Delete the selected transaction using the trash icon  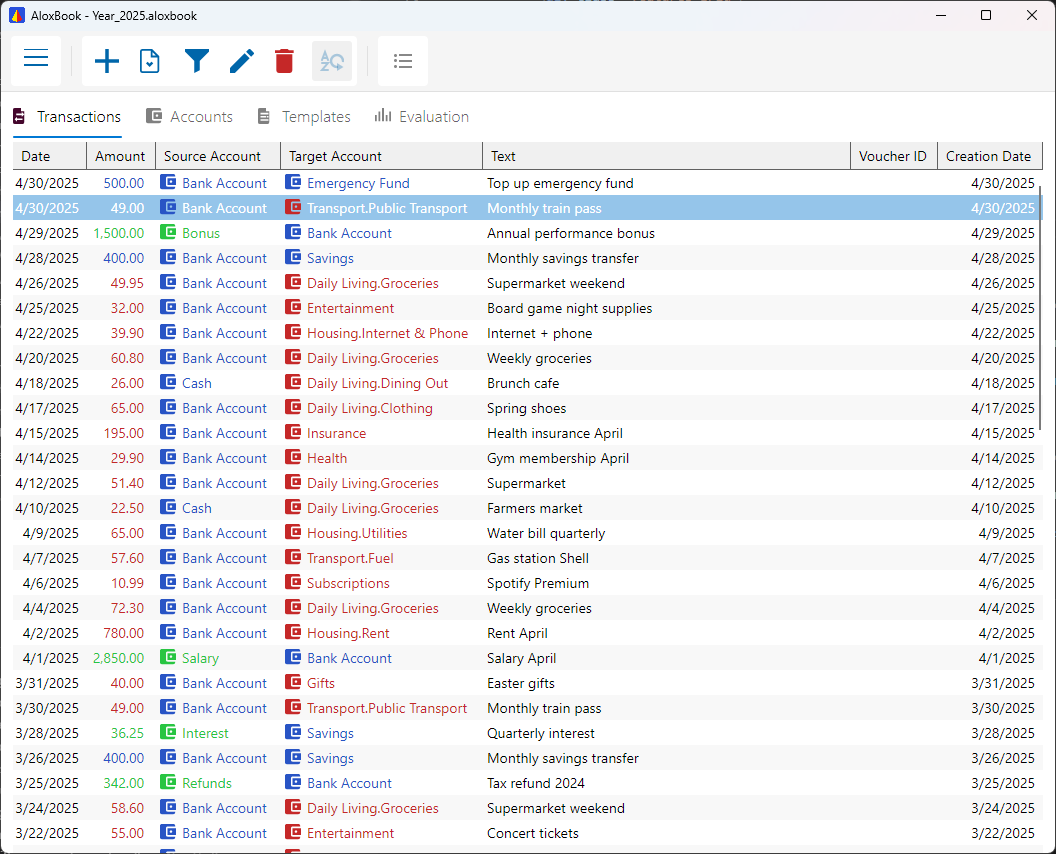[x=284, y=61]
